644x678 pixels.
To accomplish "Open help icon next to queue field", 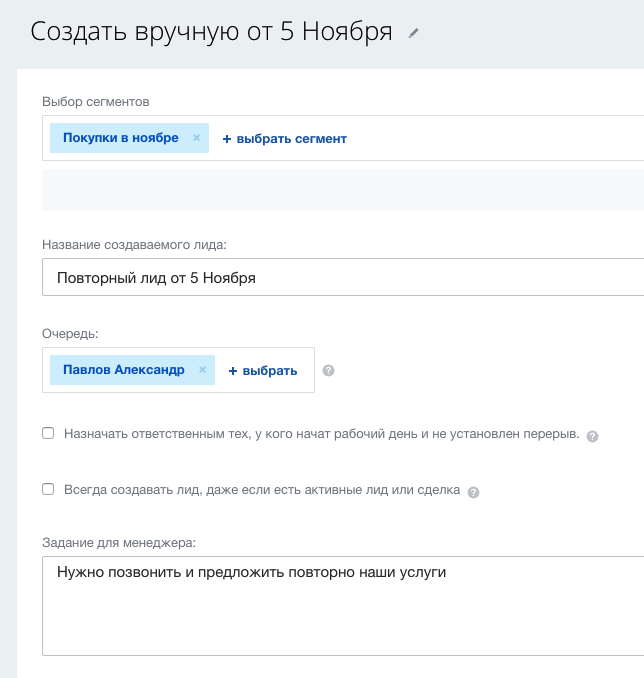I will 328,371.
